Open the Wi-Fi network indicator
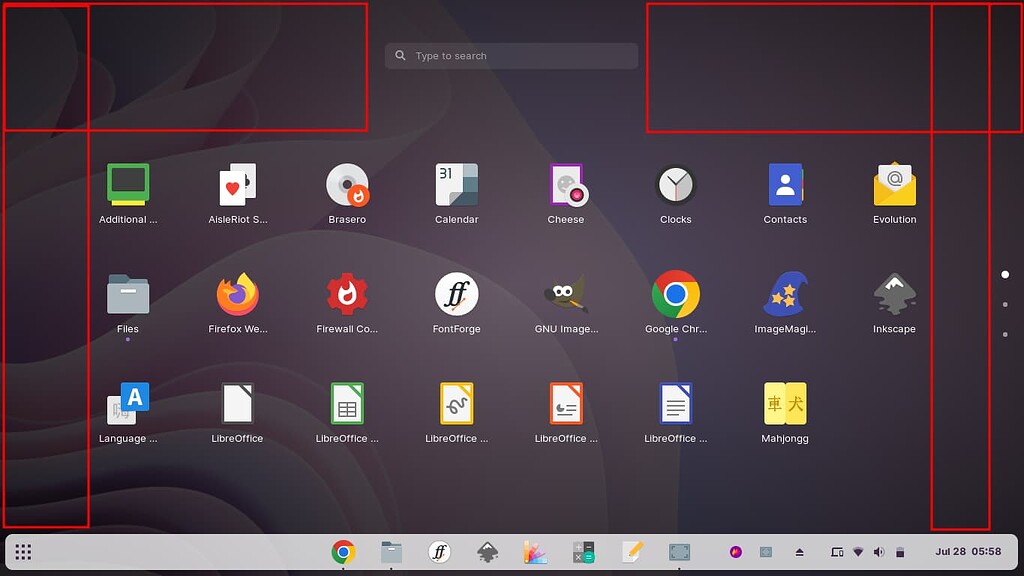Viewport: 1024px width, 576px height. [x=858, y=552]
